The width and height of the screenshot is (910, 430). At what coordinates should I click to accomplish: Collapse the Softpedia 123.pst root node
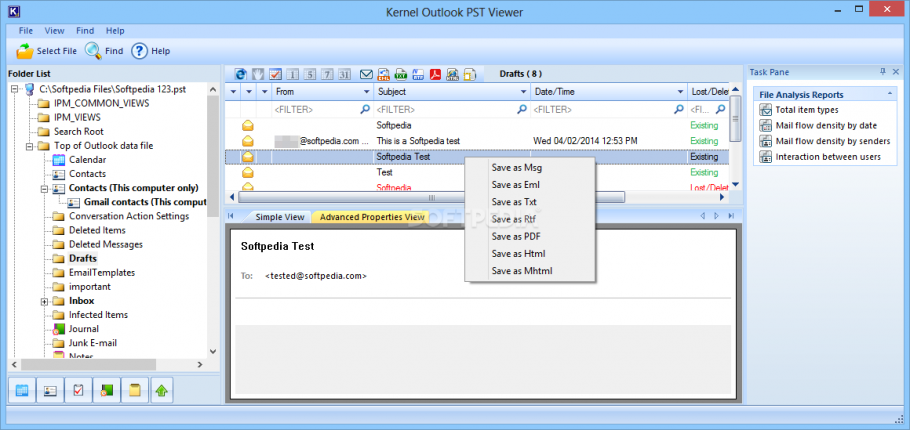click(15, 89)
